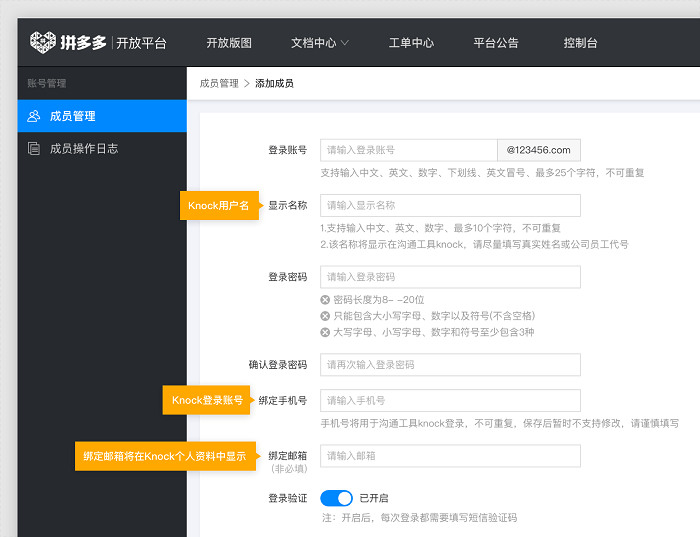Click the Pinduoduo heart logo icon
The width and height of the screenshot is (700, 537).
click(42, 42)
